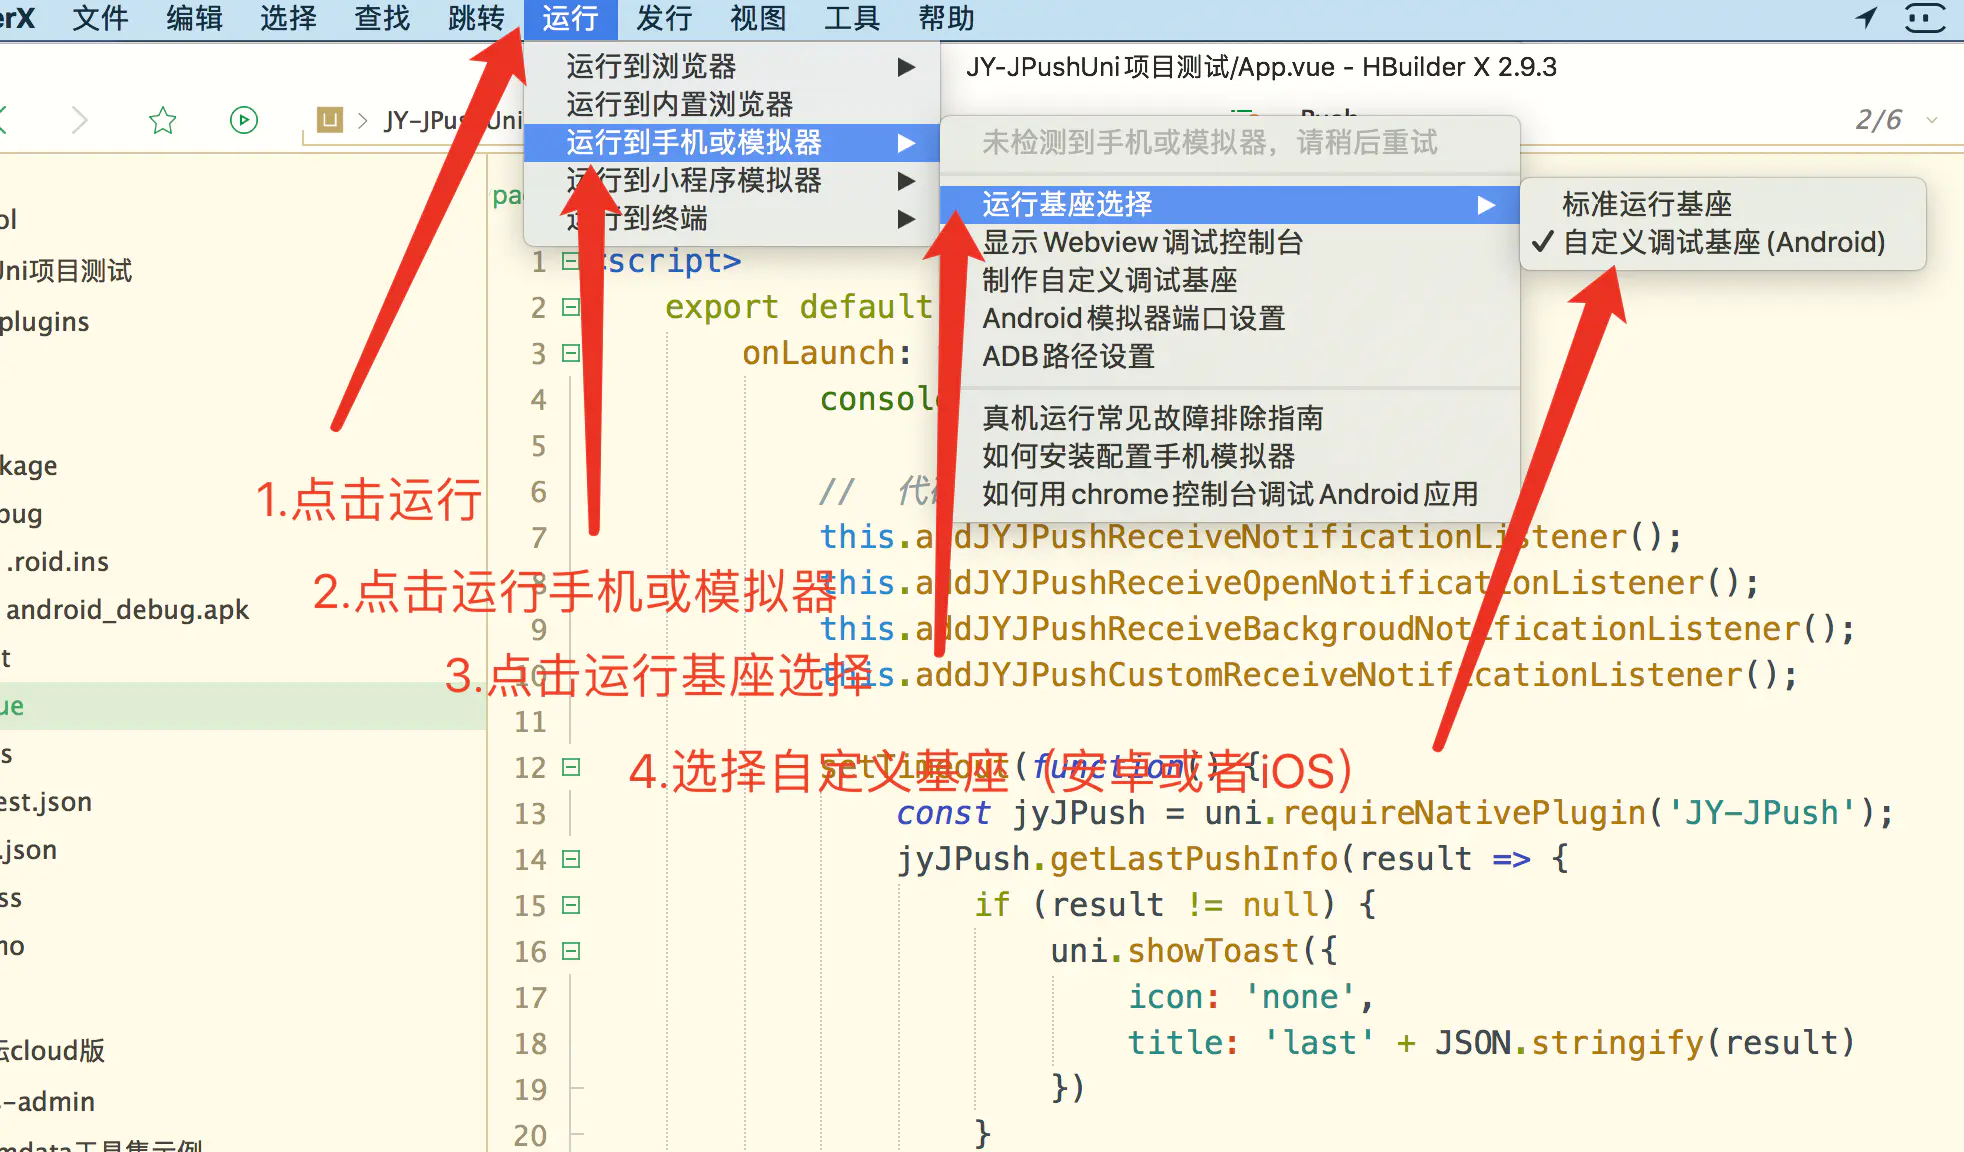
Task: Click the Run to Mini Program Emulator icon
Action: coord(691,180)
